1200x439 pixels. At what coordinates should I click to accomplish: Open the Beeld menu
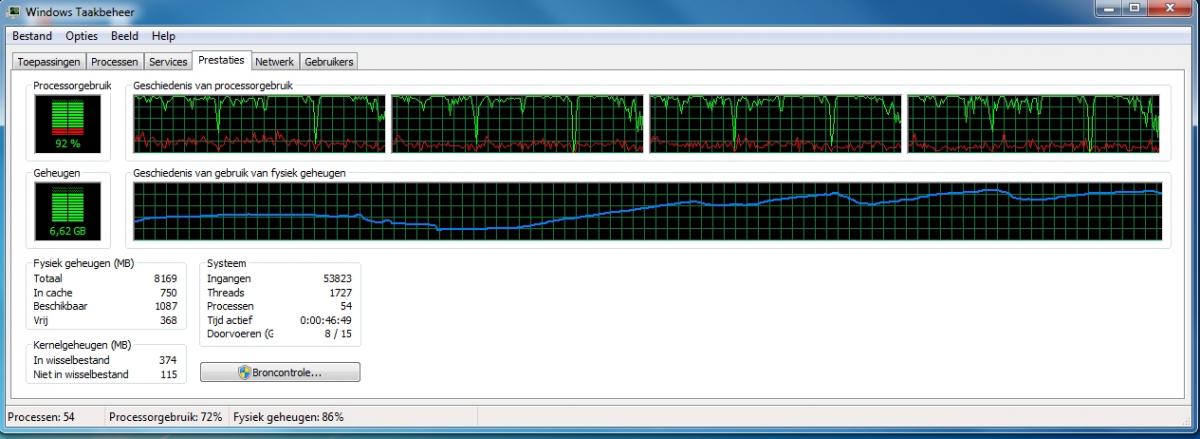point(125,36)
